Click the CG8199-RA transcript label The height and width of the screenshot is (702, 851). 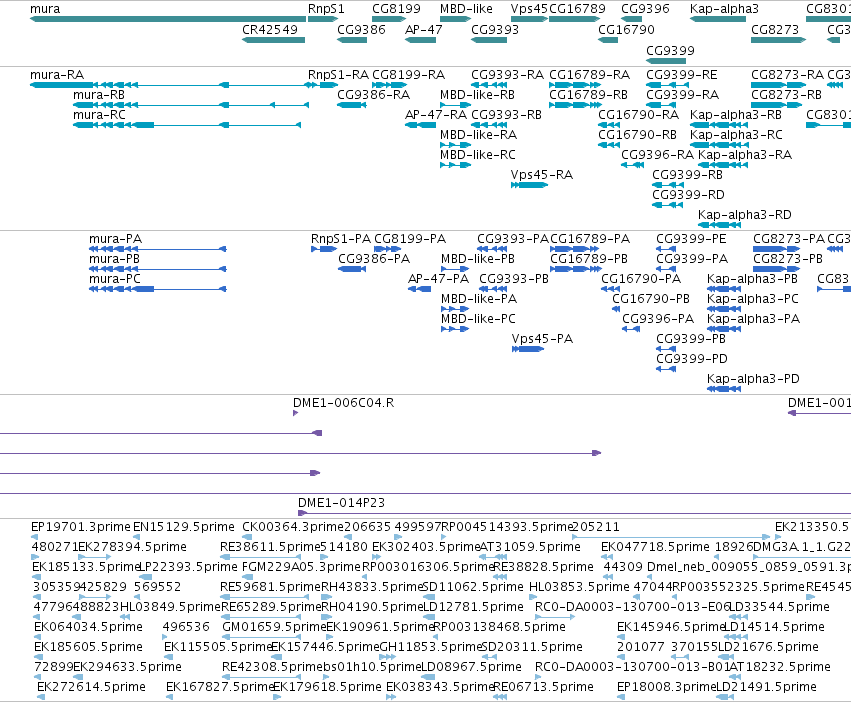pos(408,74)
